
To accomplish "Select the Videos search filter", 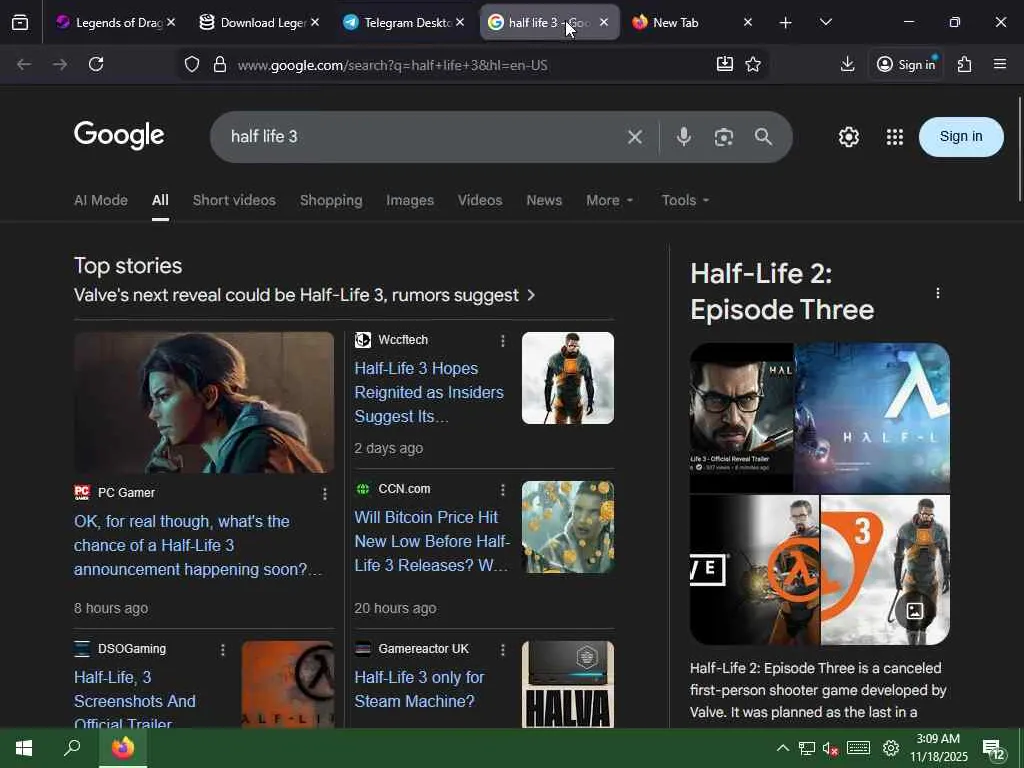I will [x=480, y=200].
